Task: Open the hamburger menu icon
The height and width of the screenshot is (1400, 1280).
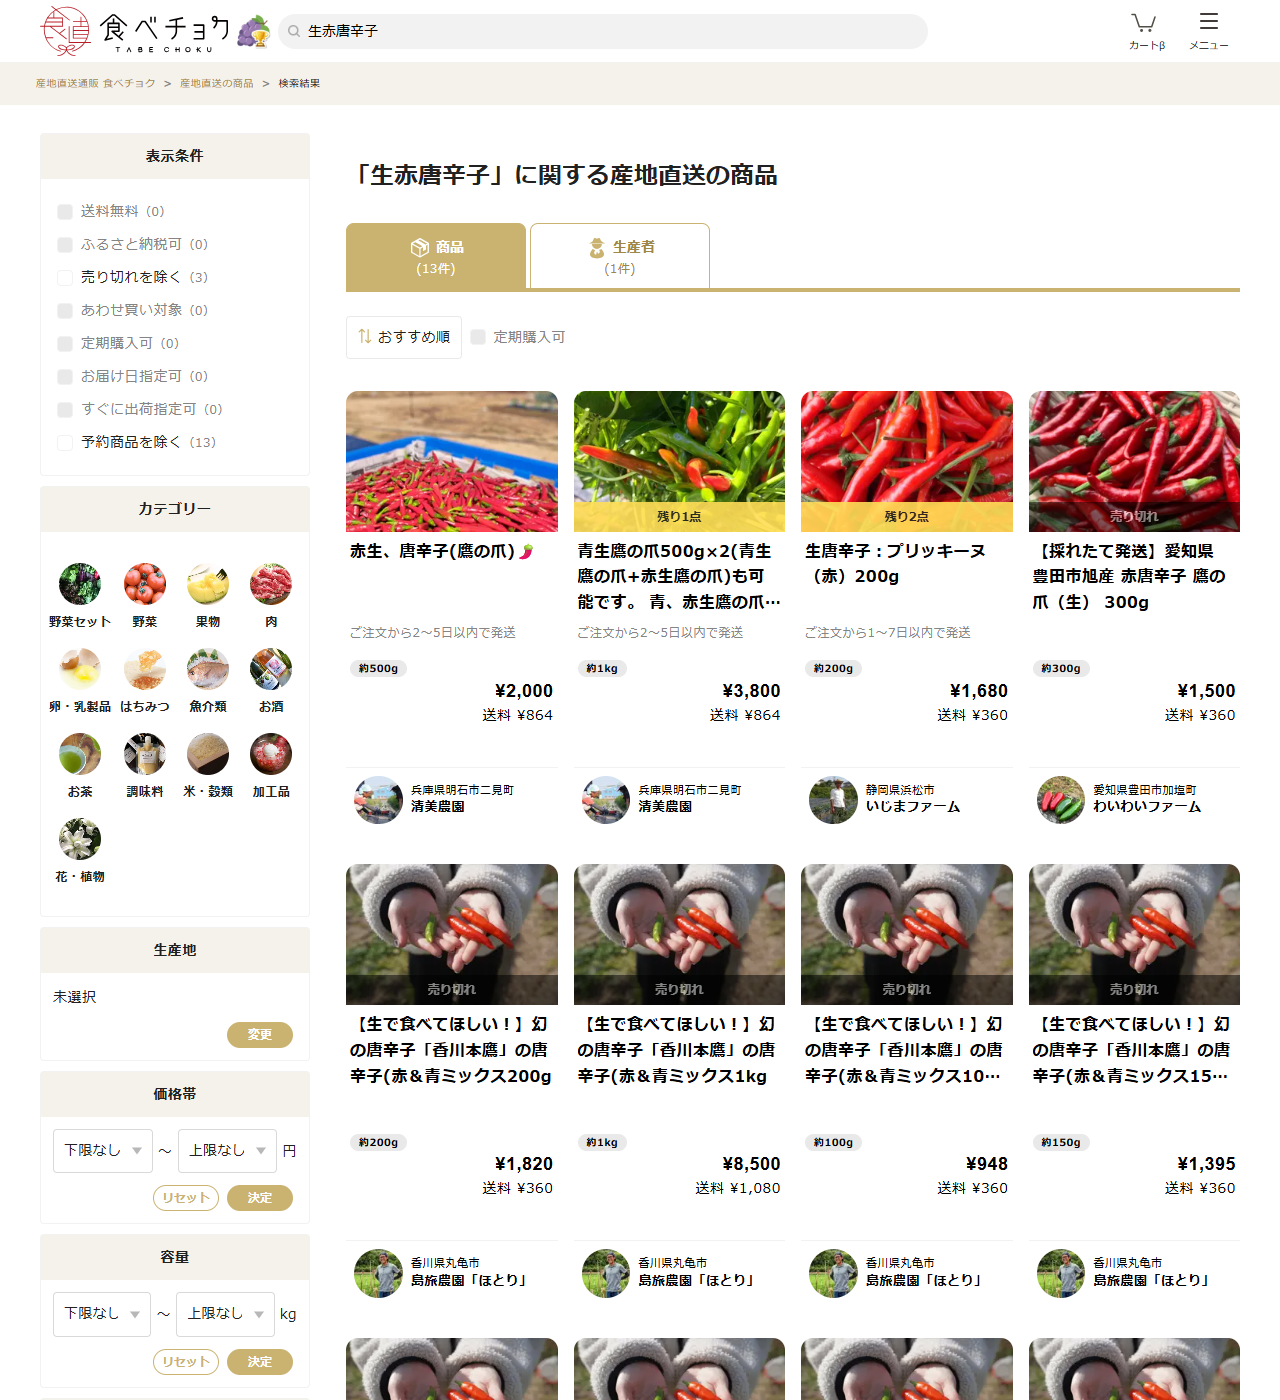Action: tap(1208, 30)
